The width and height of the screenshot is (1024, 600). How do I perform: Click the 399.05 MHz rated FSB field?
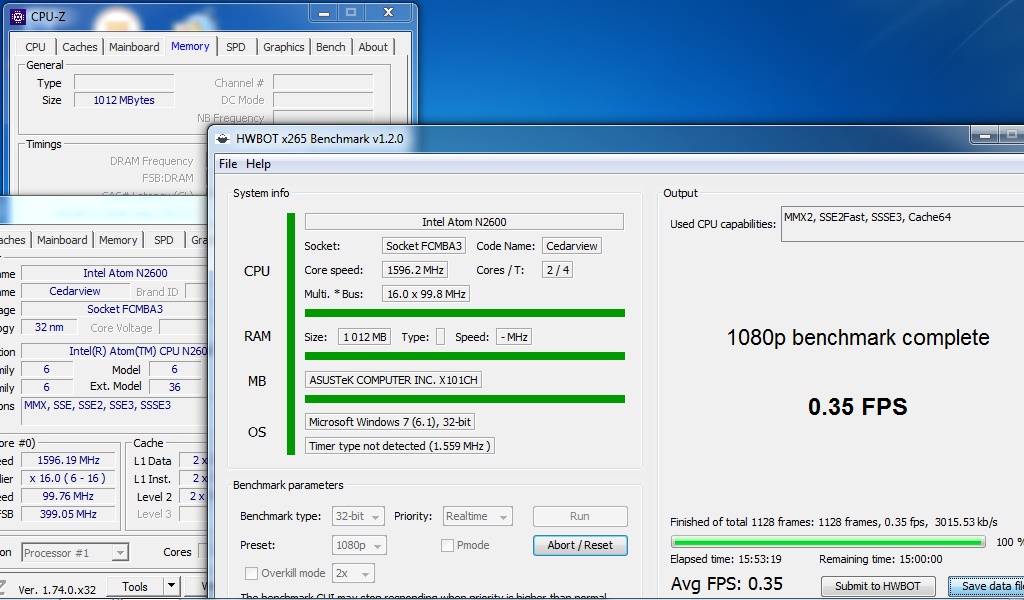(69, 514)
